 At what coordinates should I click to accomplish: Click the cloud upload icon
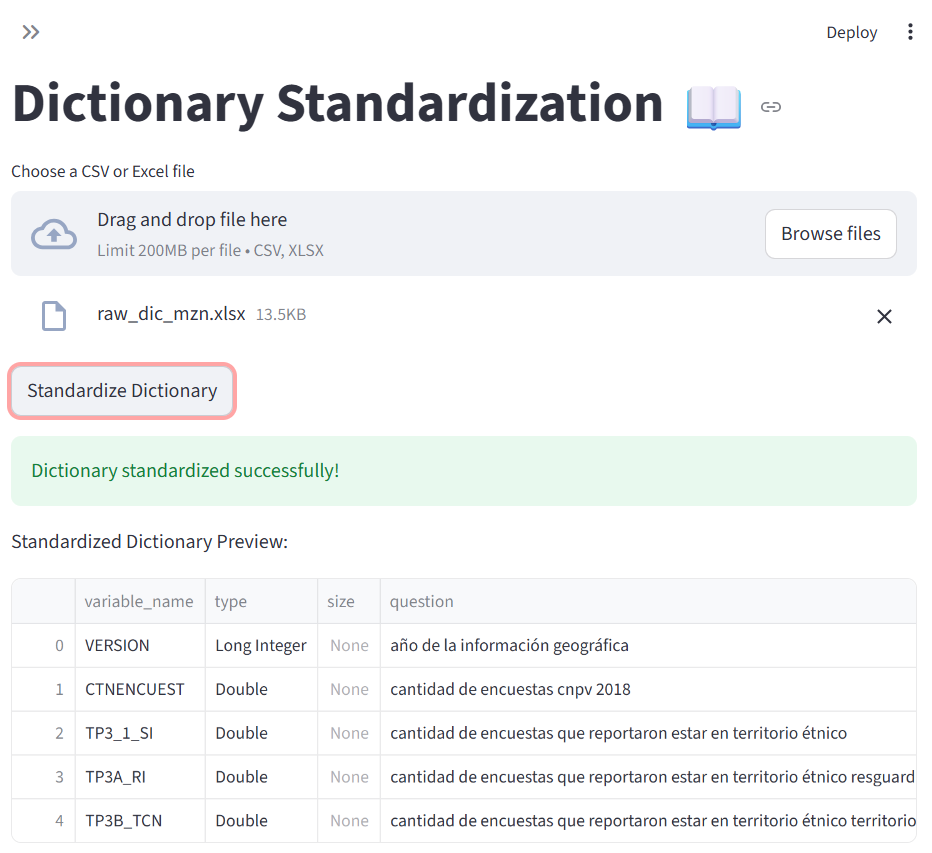[54, 234]
